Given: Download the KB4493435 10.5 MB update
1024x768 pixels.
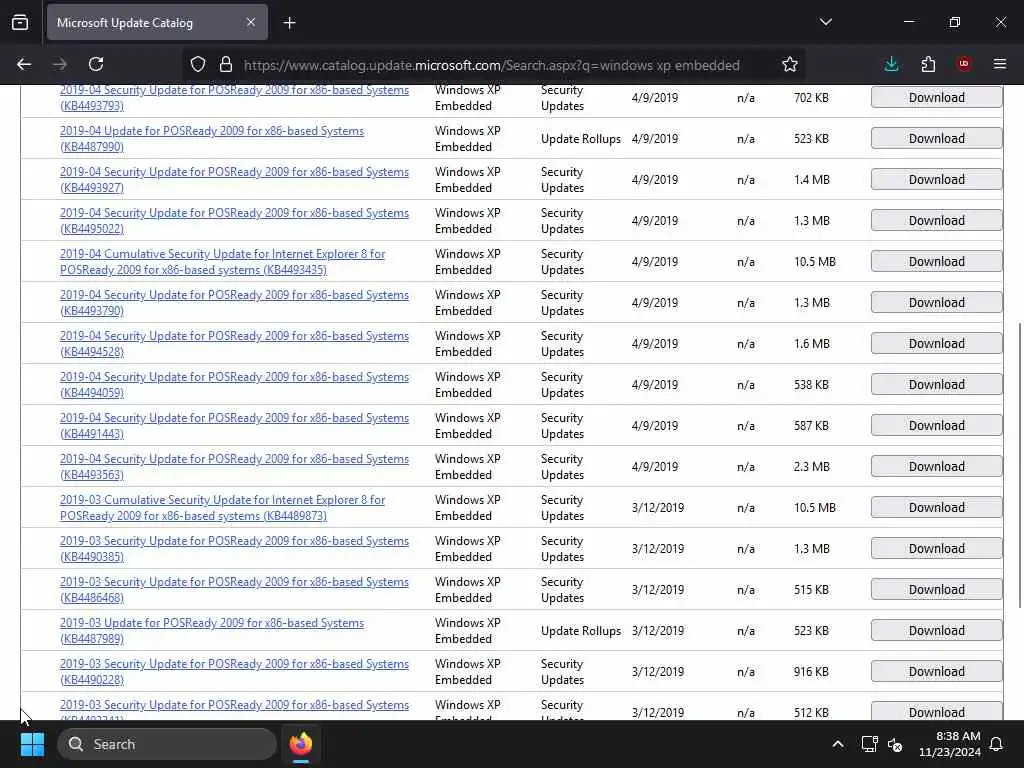Looking at the screenshot, I should 936,261.
